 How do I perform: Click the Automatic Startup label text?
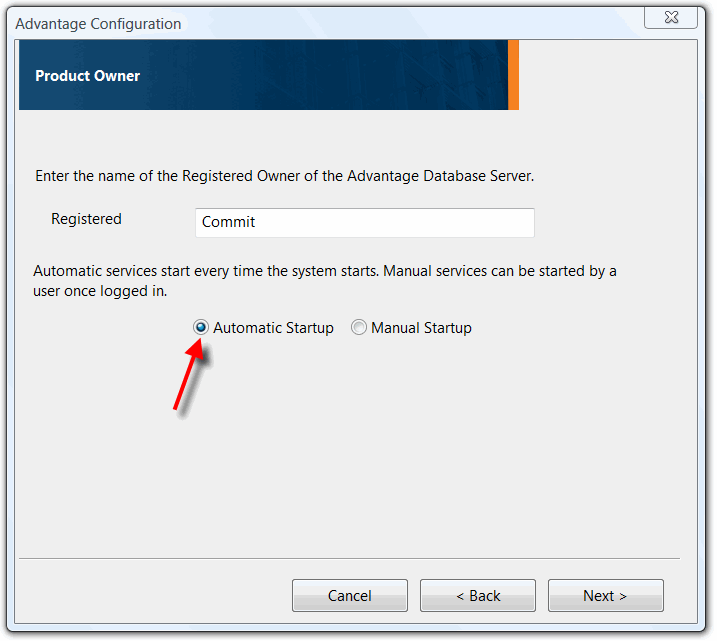(x=273, y=328)
